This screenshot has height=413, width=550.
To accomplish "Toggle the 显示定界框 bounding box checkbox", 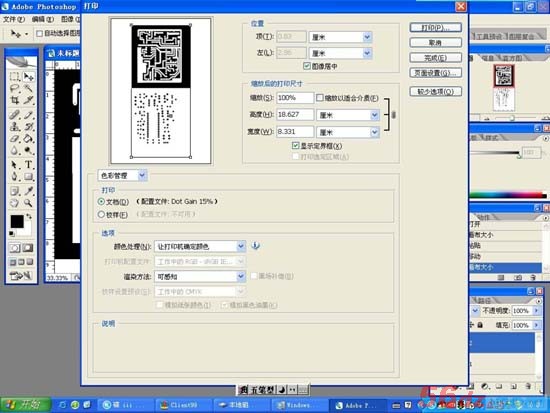I will (295, 145).
